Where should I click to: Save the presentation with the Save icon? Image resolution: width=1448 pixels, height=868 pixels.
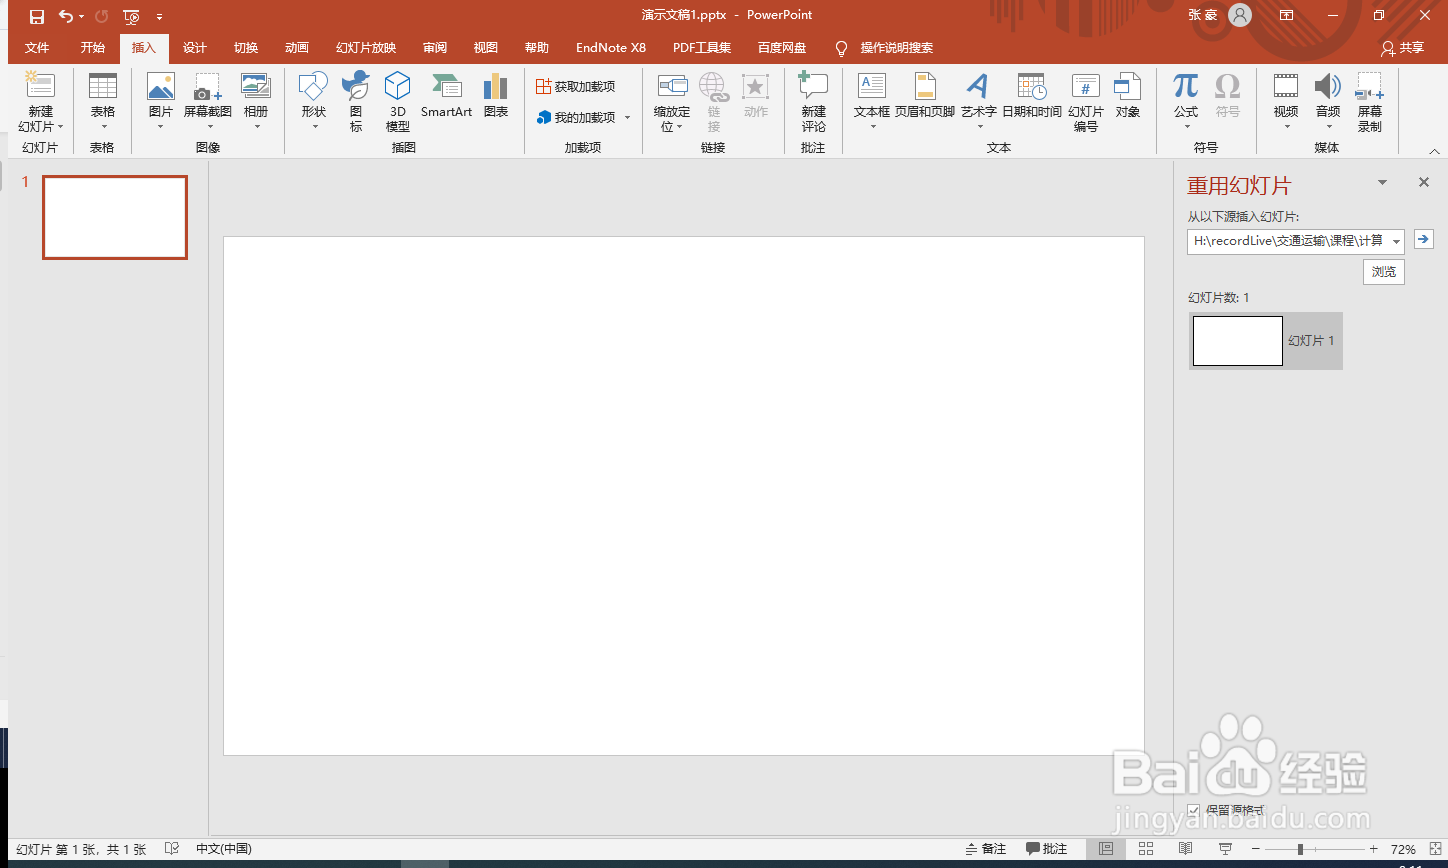click(37, 16)
